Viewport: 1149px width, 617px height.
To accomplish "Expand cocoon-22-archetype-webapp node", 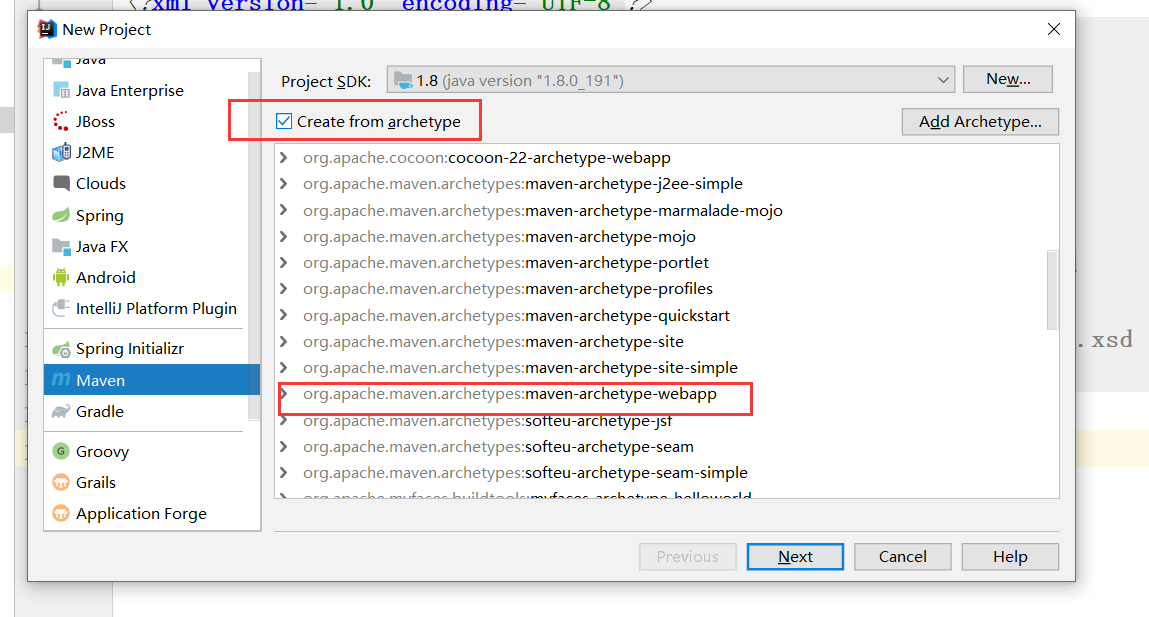I will pos(284,158).
